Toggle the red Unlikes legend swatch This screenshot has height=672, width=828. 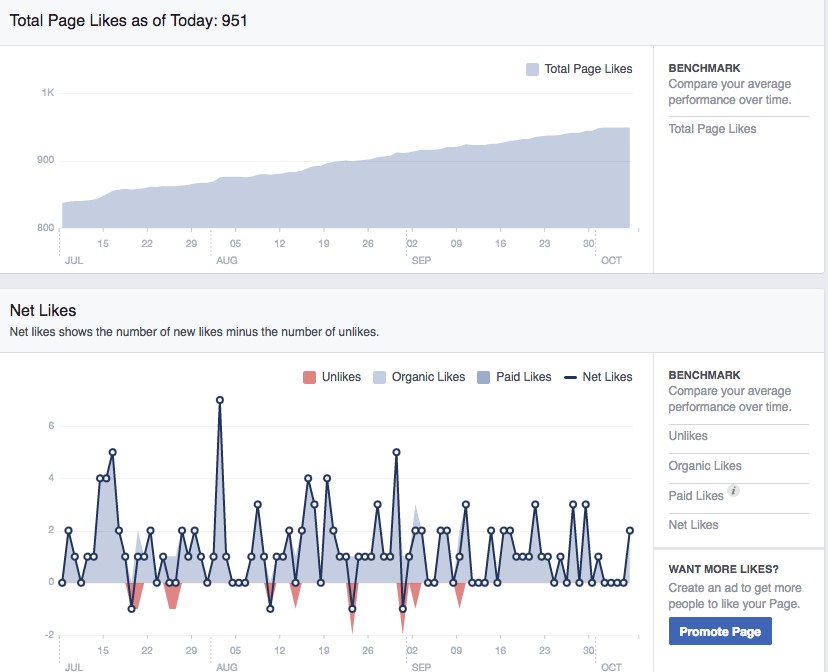tap(309, 377)
